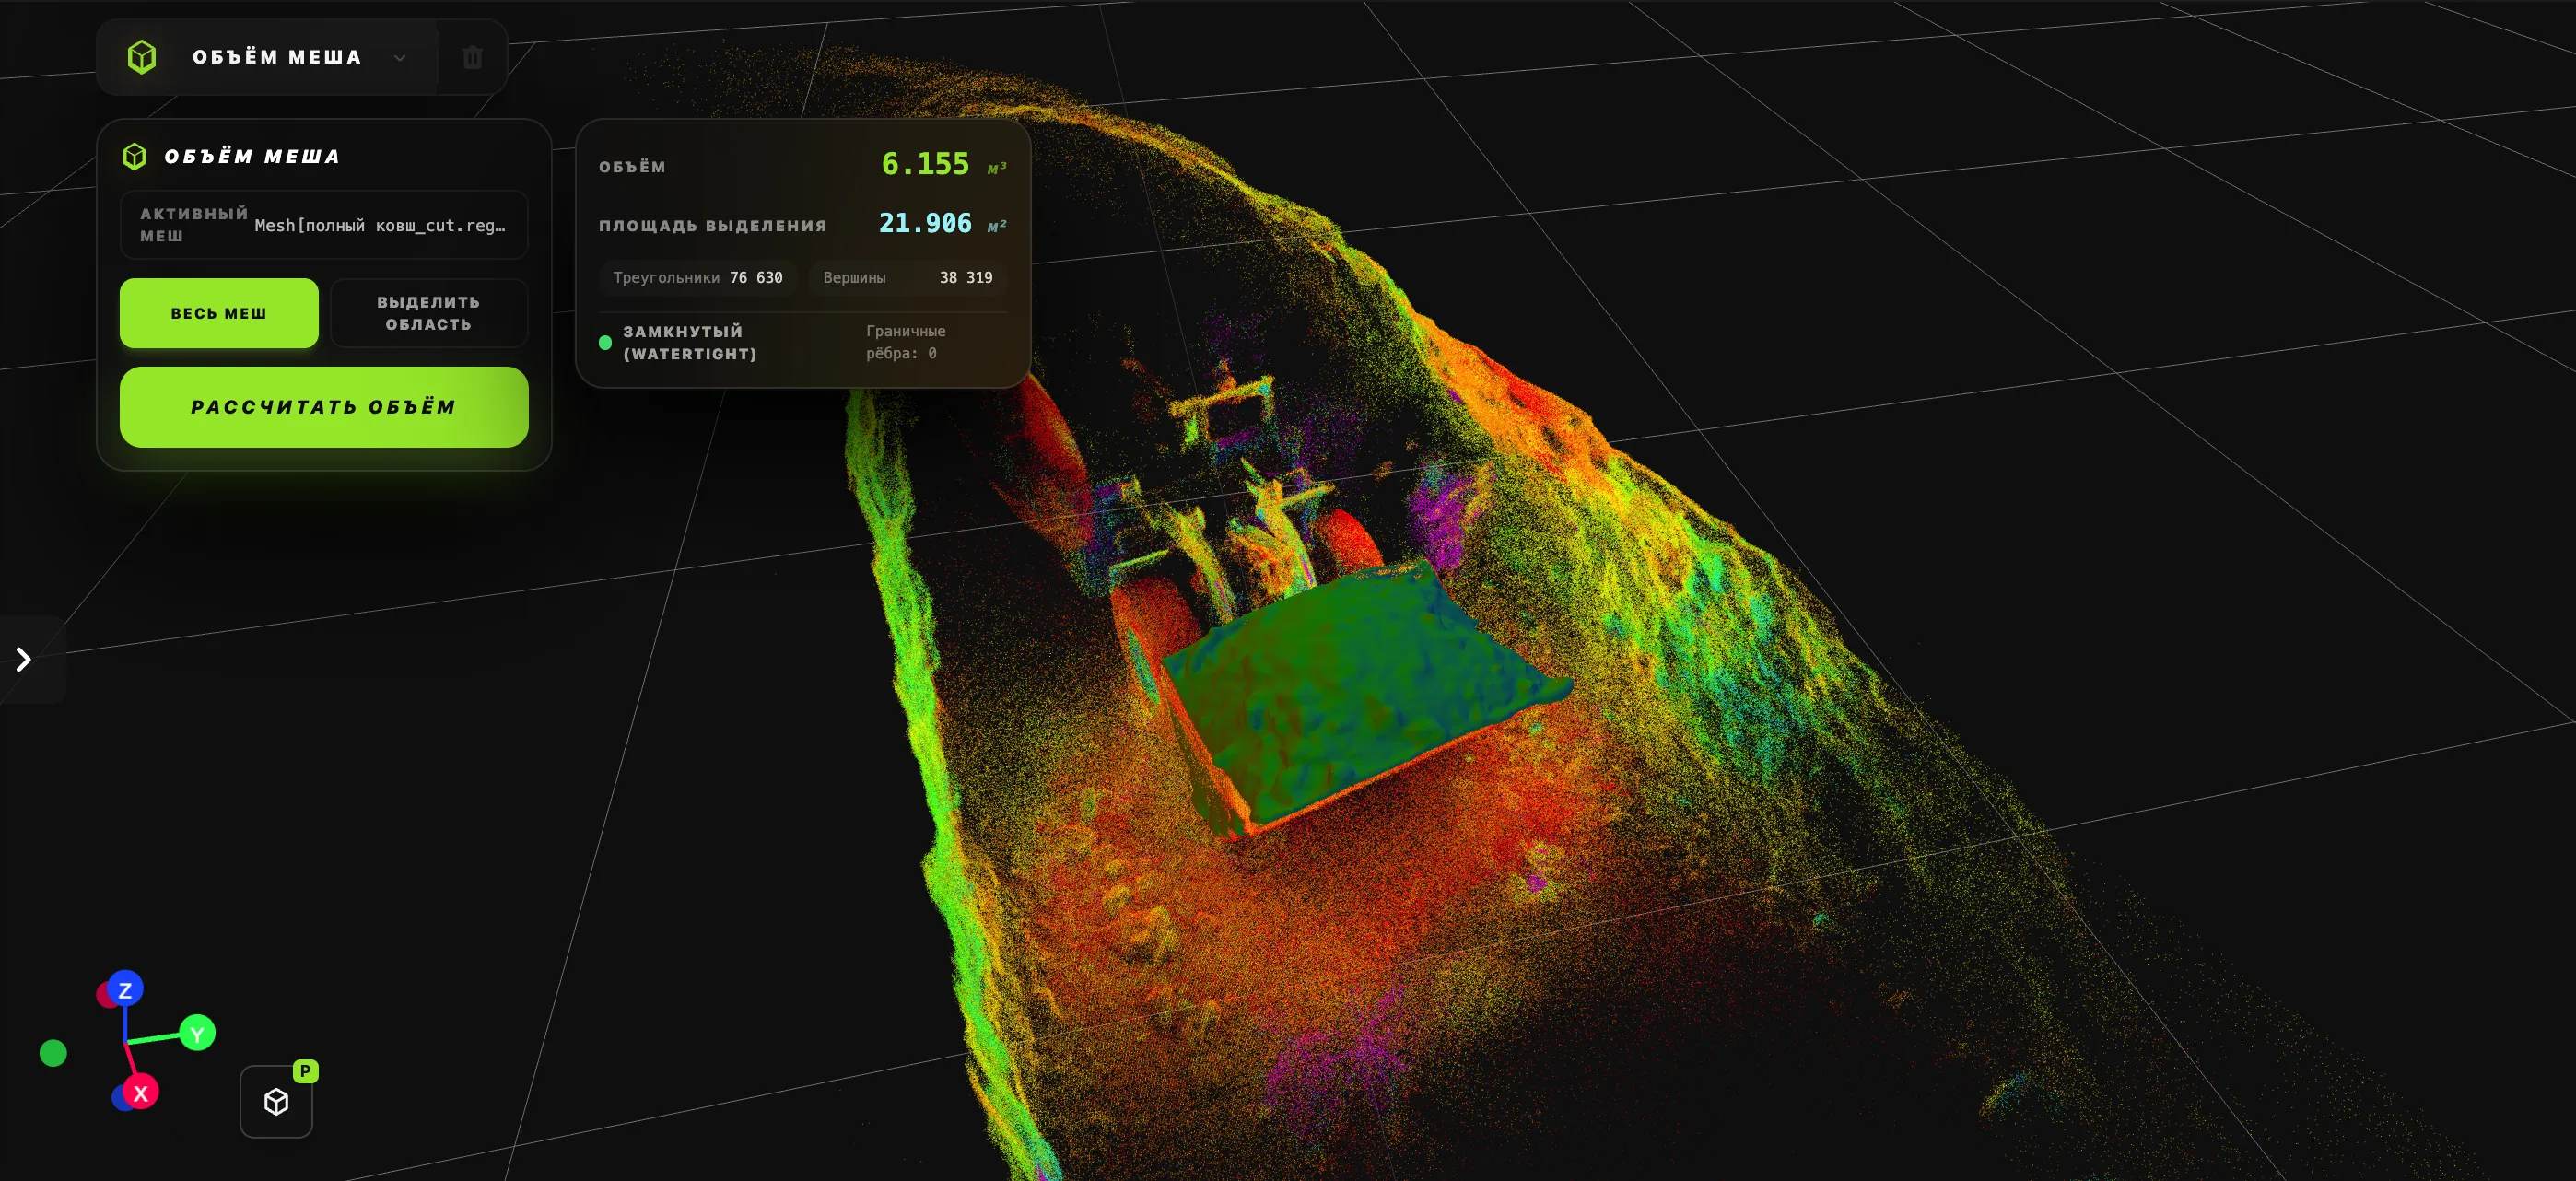Click the ПЛОЩАДЬ ВЫДЕЛЕНИЯ label
The height and width of the screenshot is (1181, 2576).
pyautogui.click(x=713, y=226)
